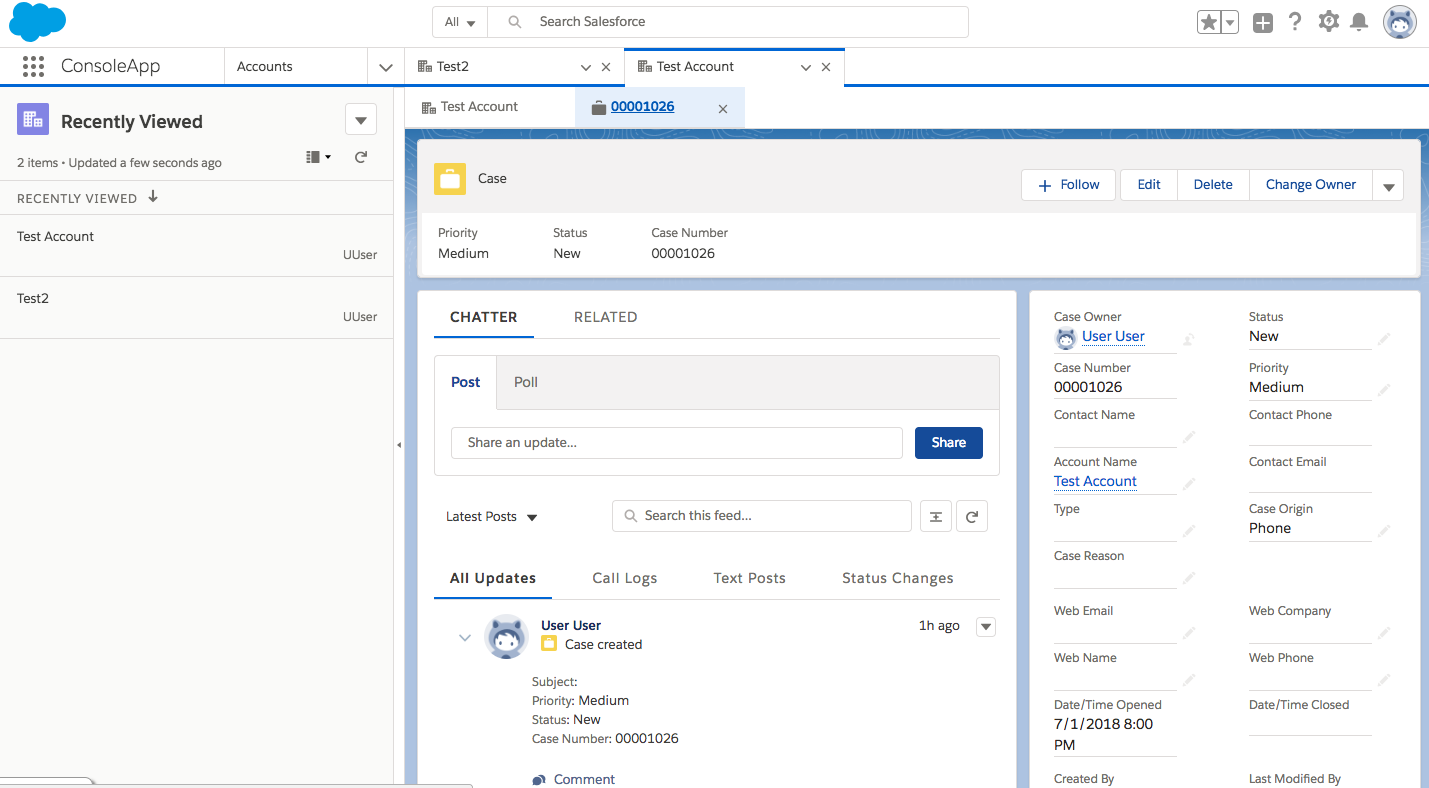The width and height of the screenshot is (1429, 788).
Task: Click the Delete button
Action: [x=1213, y=185]
